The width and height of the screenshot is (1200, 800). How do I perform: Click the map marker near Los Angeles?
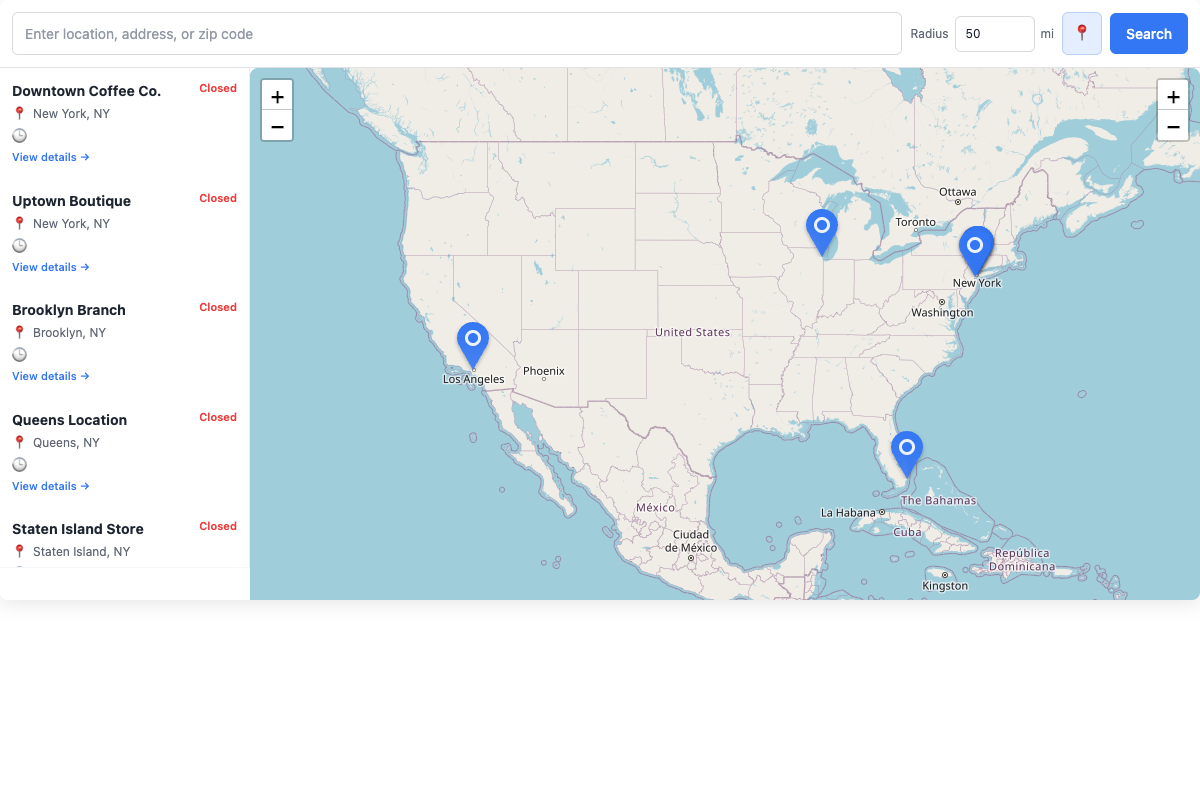[473, 345]
